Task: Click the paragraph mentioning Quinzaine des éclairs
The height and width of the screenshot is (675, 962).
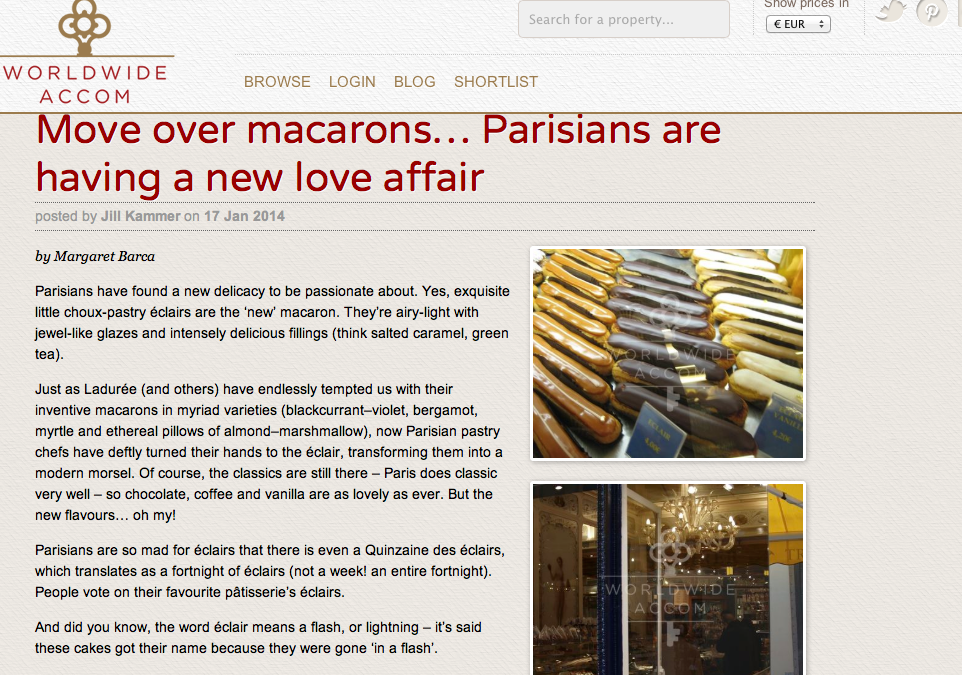Action: coord(270,571)
